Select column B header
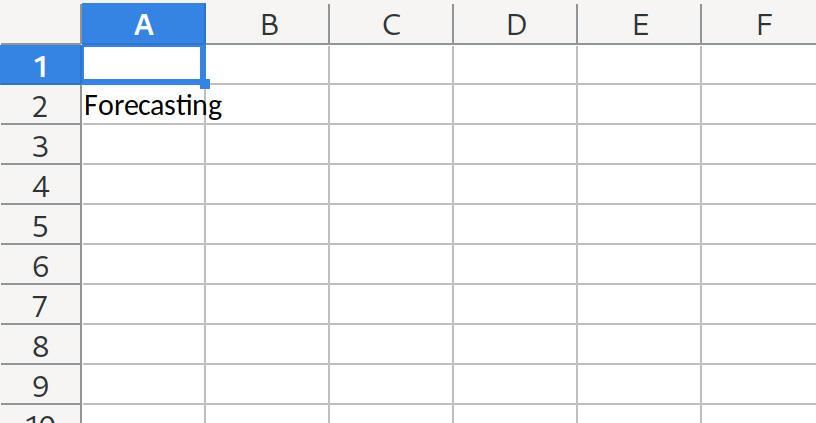Viewport: 816px width, 423px height. click(267, 25)
